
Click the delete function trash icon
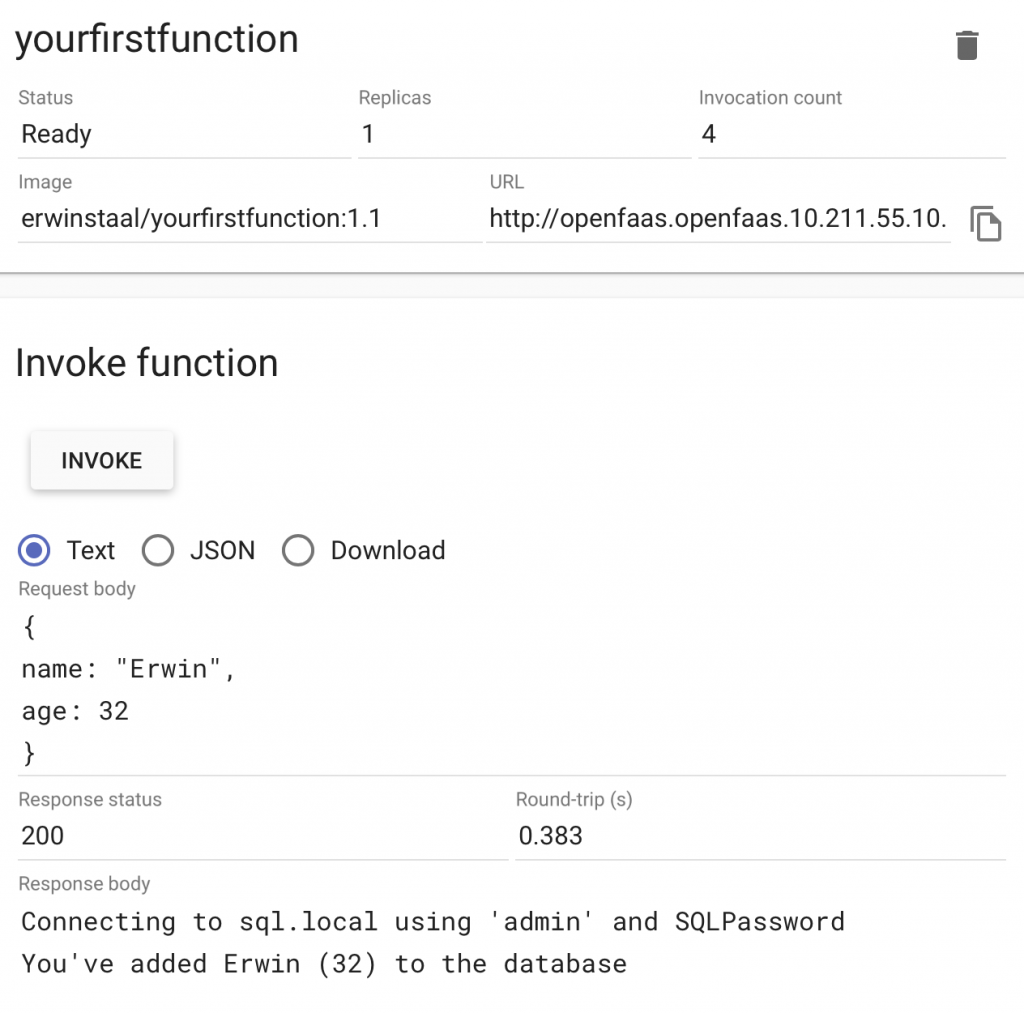966,44
